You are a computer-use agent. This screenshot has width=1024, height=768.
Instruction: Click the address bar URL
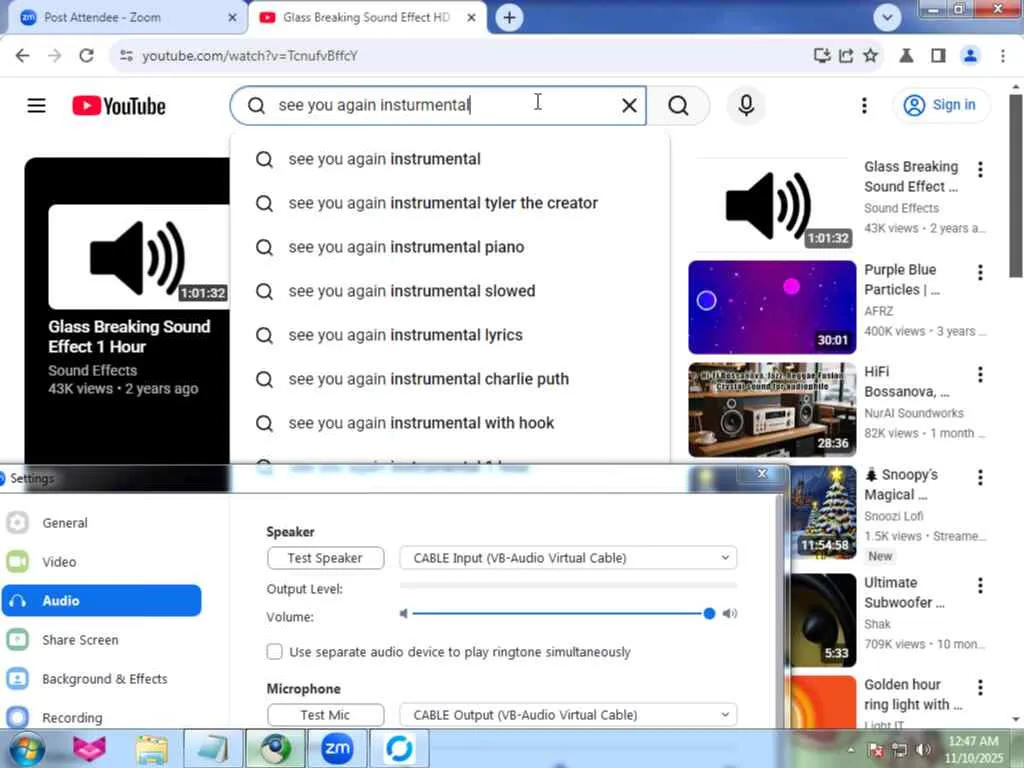250,56
